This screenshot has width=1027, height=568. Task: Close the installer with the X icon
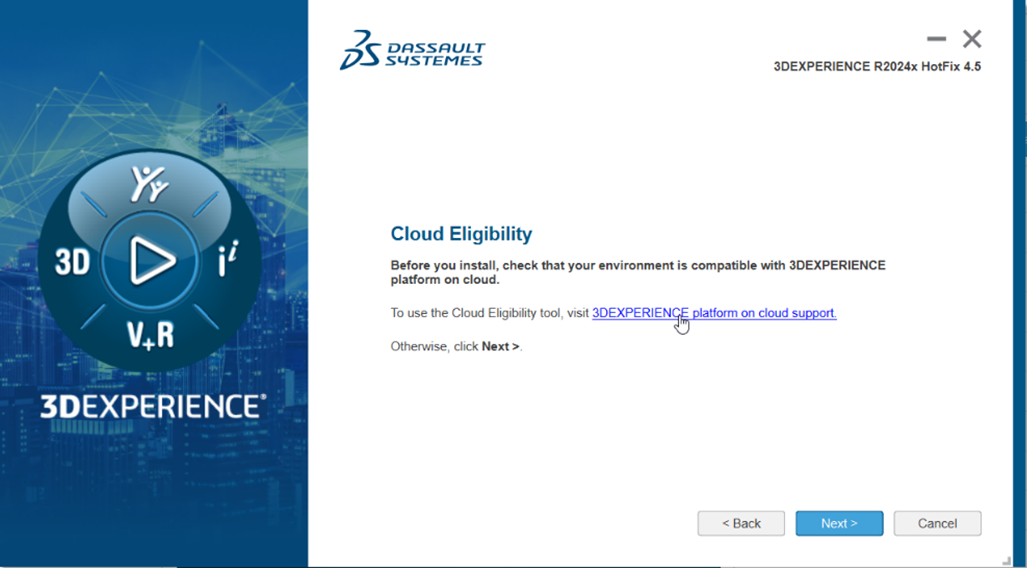point(972,39)
